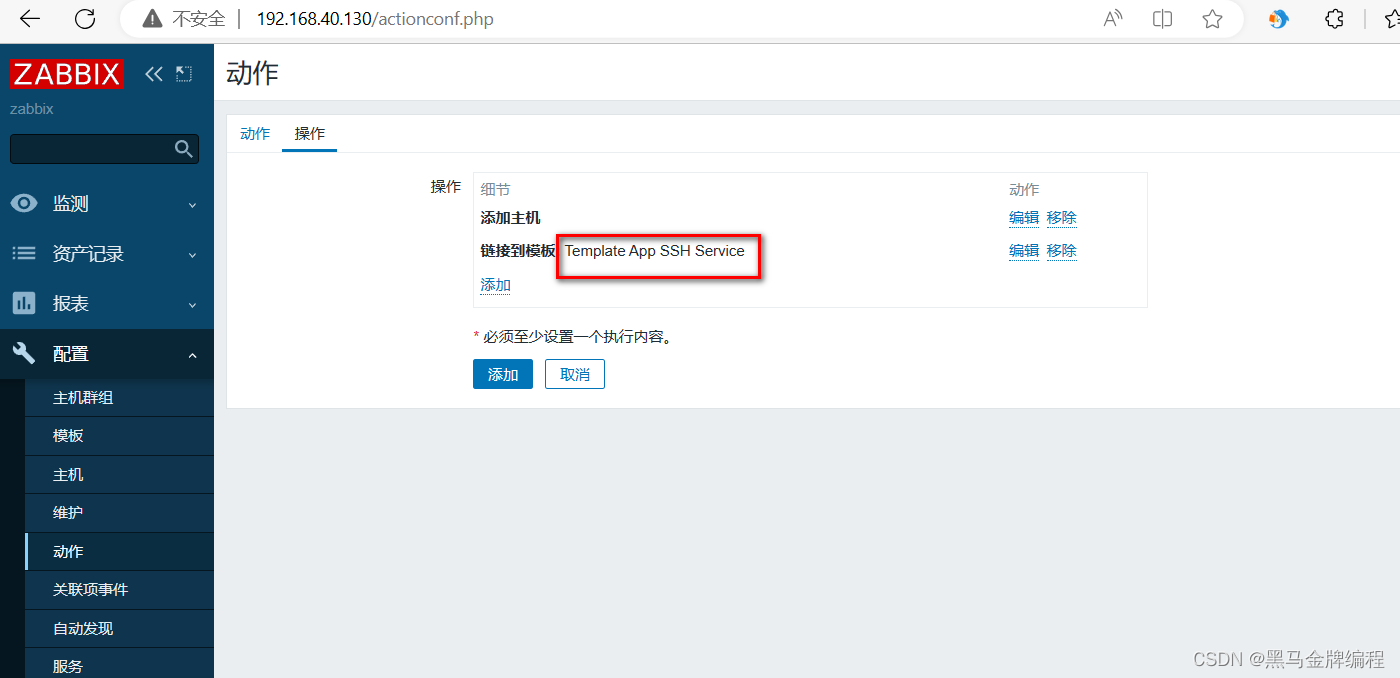Click the 细节 column header
The image size is (1400, 678).
(x=496, y=189)
